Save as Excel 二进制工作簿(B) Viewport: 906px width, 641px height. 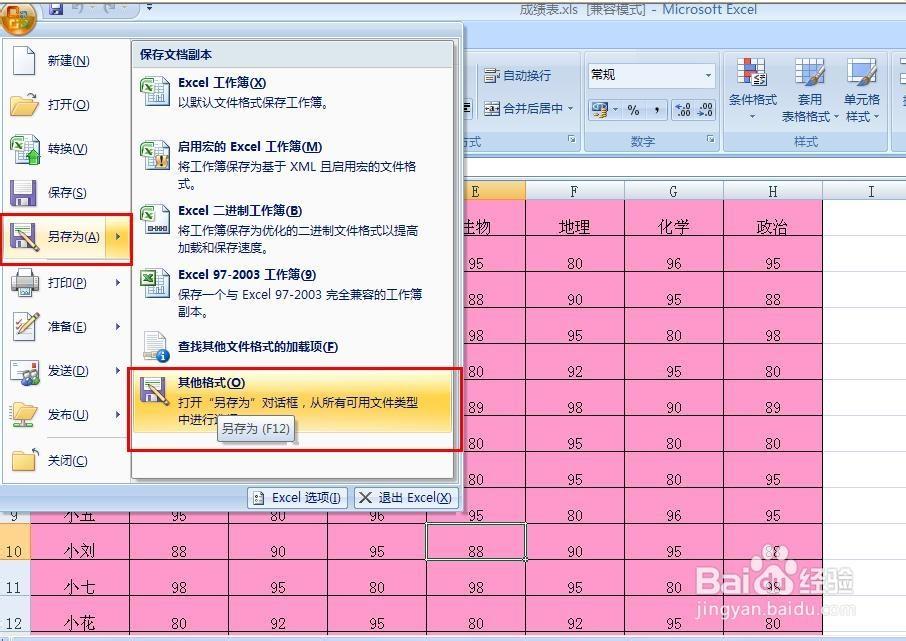pyautogui.click(x=292, y=229)
